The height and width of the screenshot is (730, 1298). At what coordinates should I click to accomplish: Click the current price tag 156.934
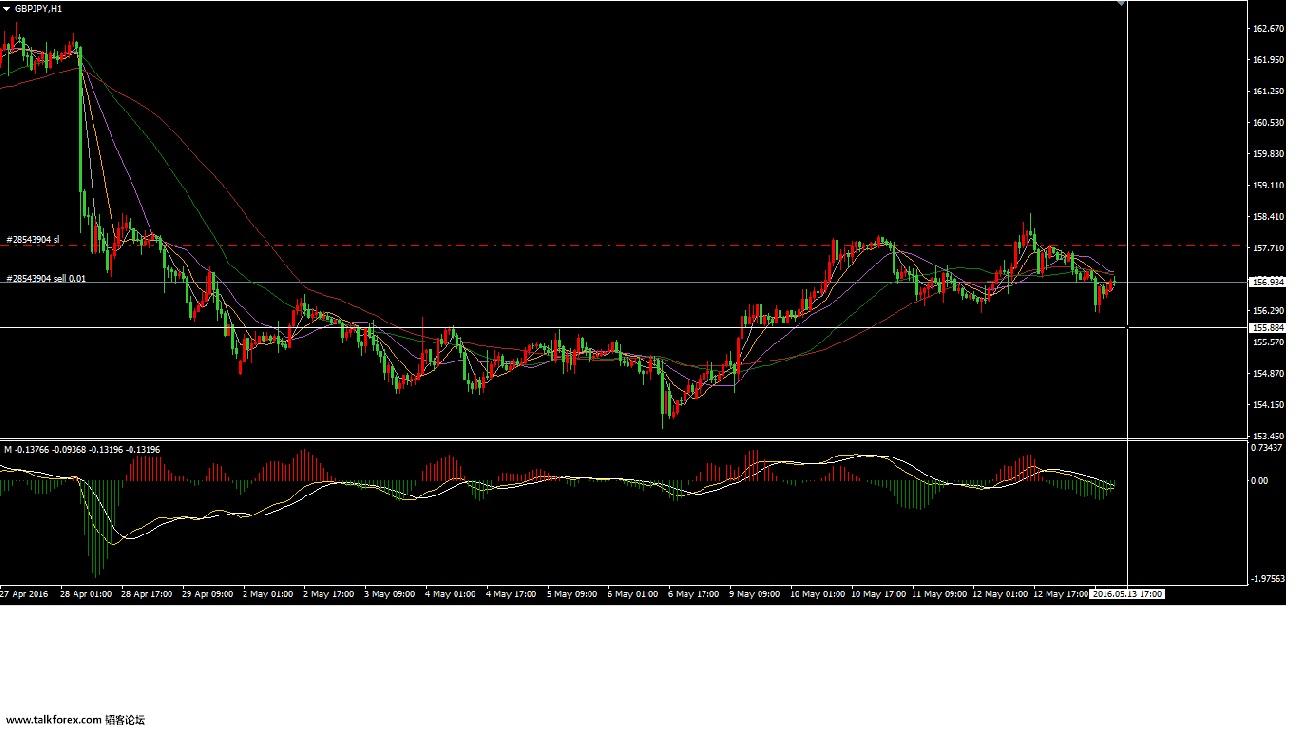click(1268, 282)
